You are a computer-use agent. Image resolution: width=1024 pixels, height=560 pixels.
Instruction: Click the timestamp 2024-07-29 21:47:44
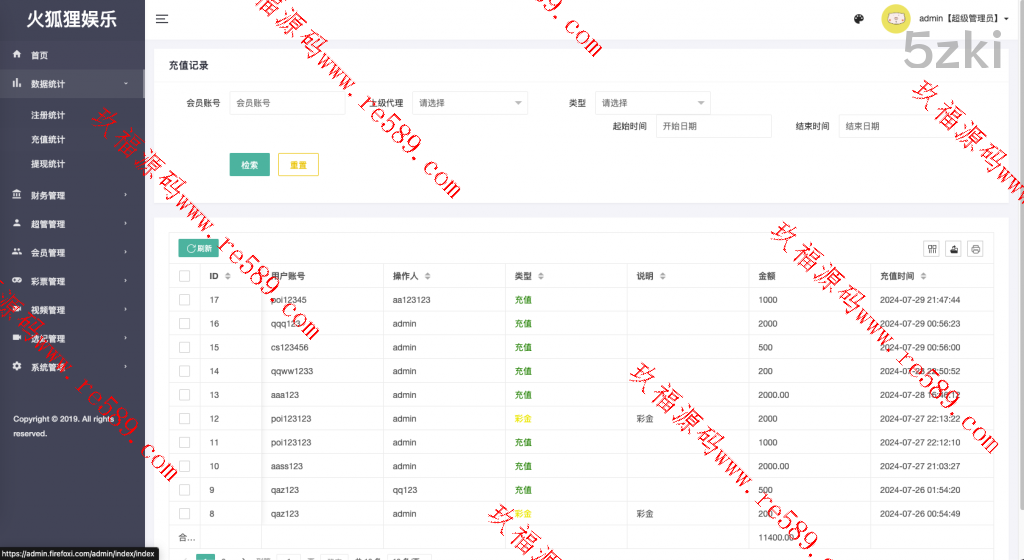(x=920, y=300)
